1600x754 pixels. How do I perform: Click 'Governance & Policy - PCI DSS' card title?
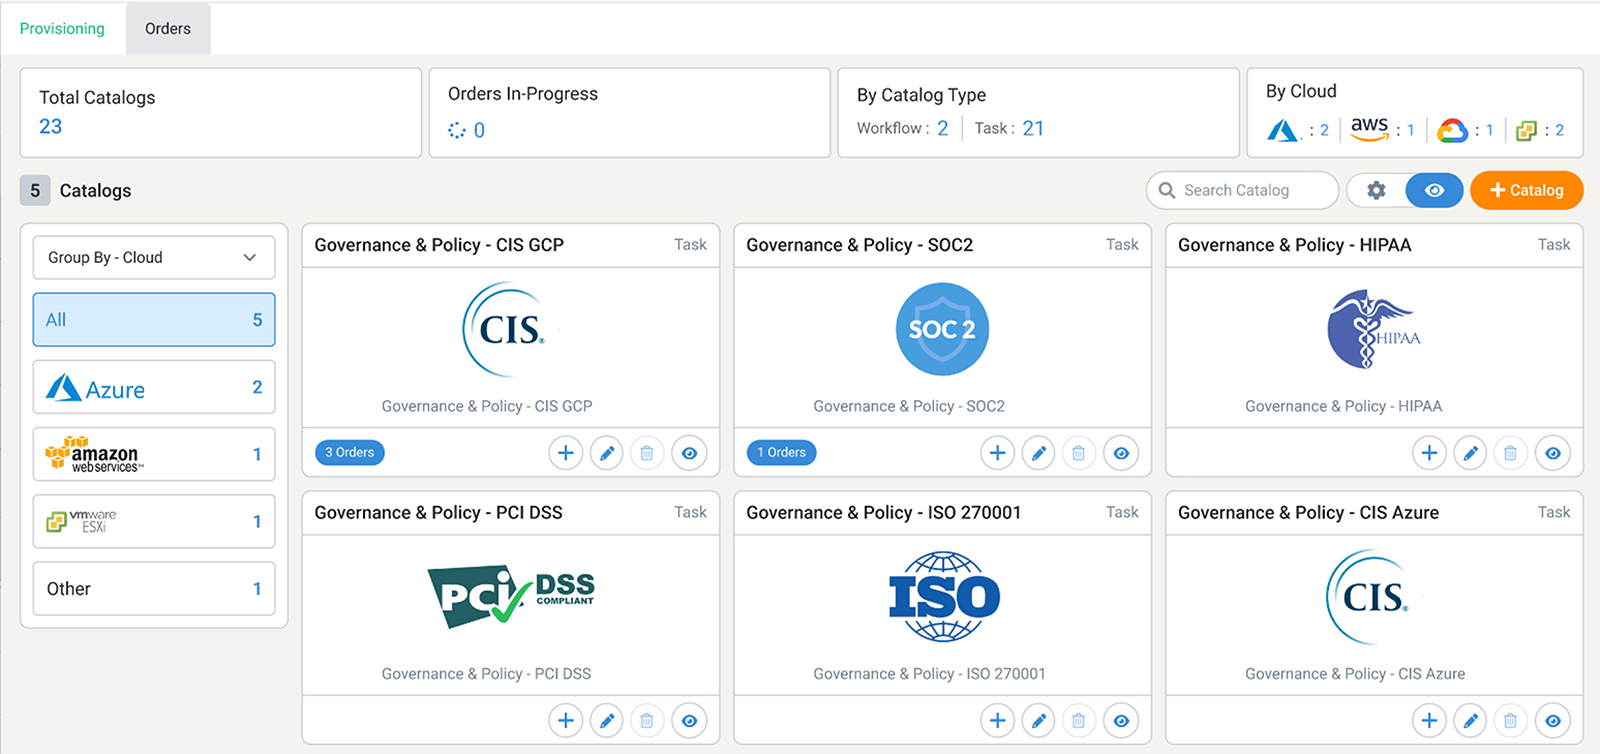point(438,512)
